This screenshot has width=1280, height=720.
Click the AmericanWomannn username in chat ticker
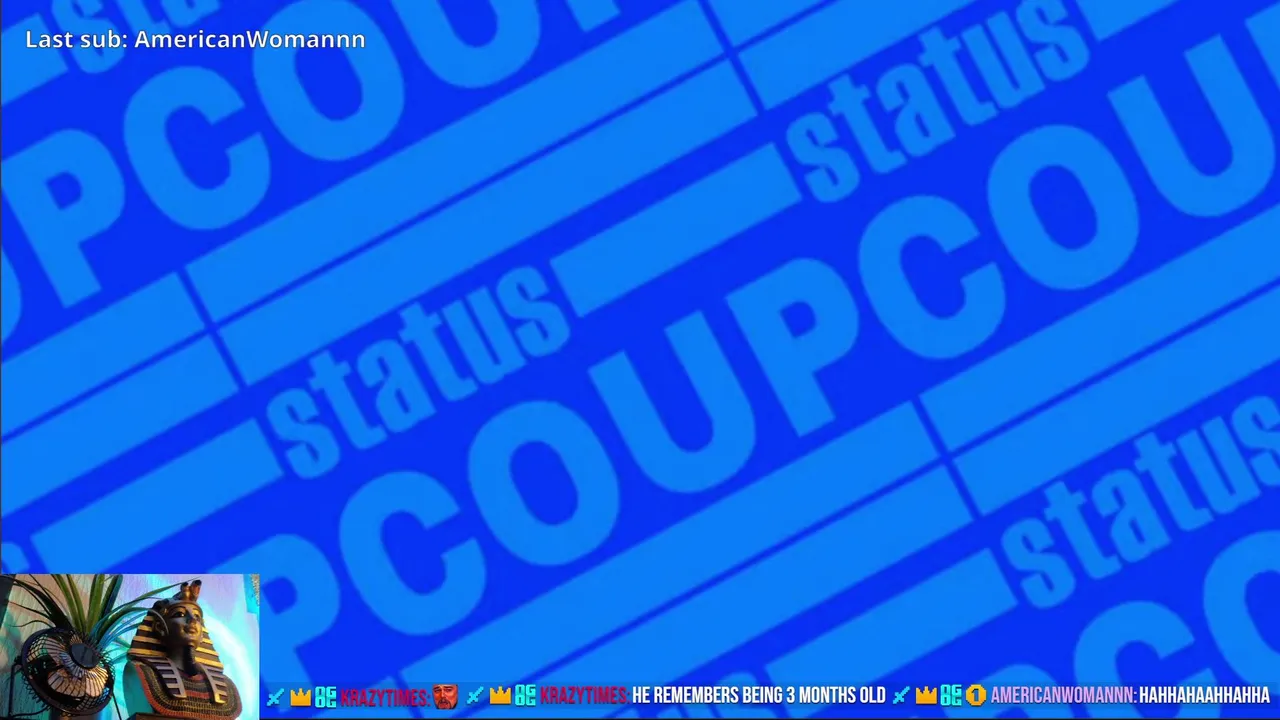1063,695
